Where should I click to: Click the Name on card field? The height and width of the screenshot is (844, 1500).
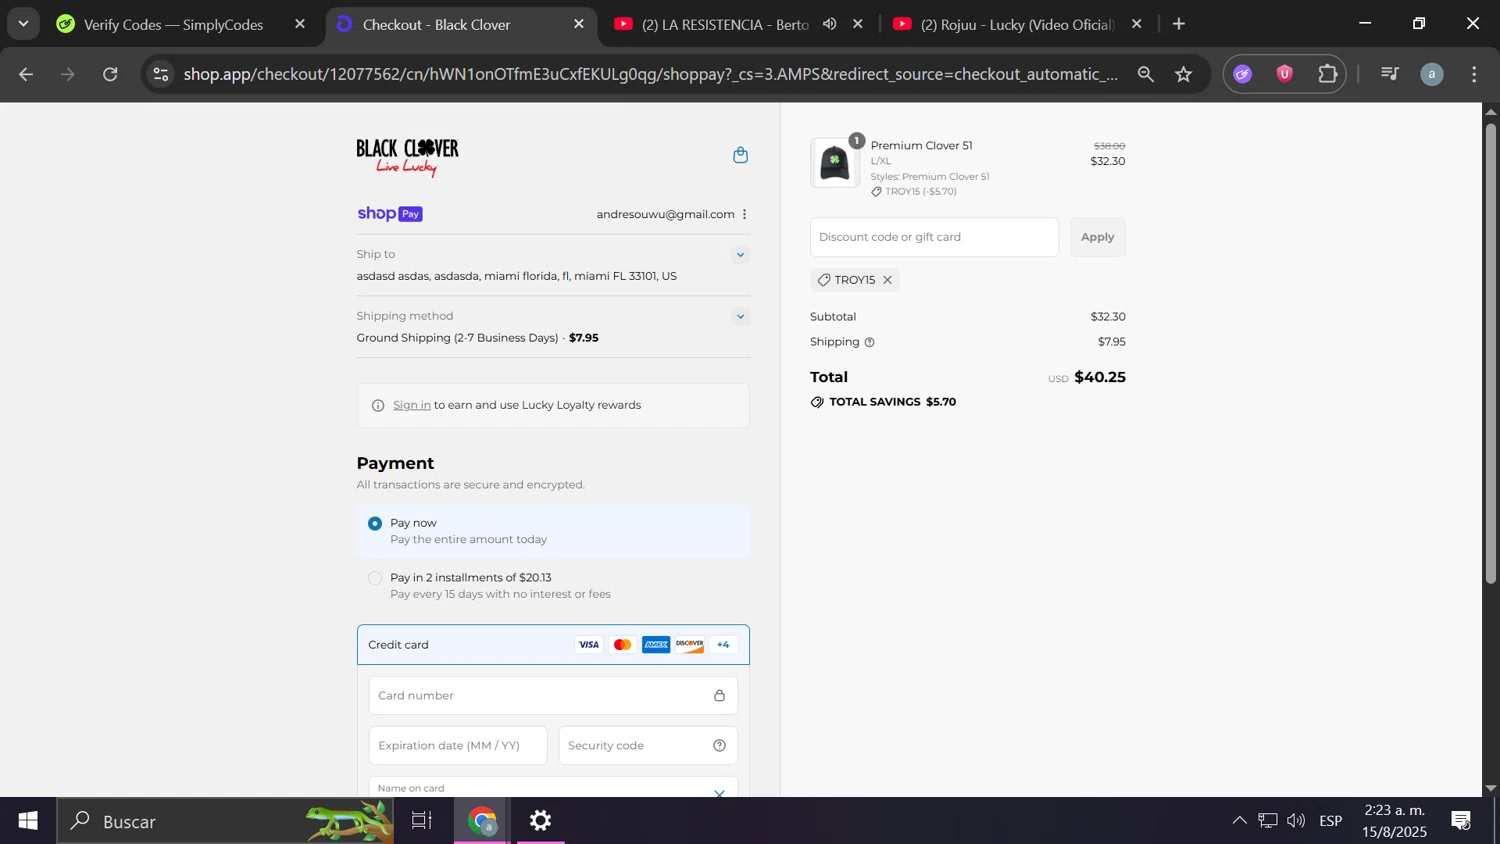pos(553,787)
